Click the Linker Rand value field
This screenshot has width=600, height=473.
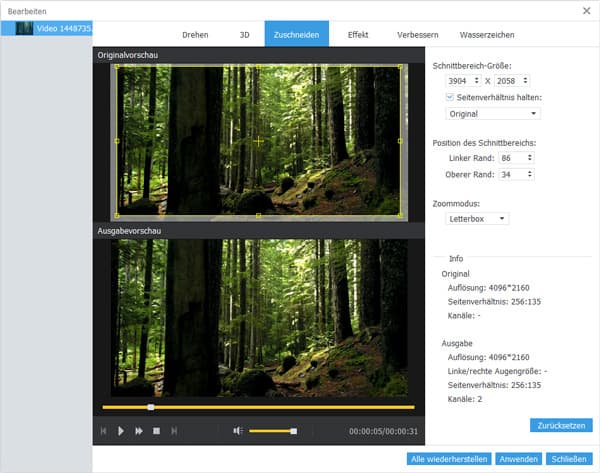coord(512,158)
